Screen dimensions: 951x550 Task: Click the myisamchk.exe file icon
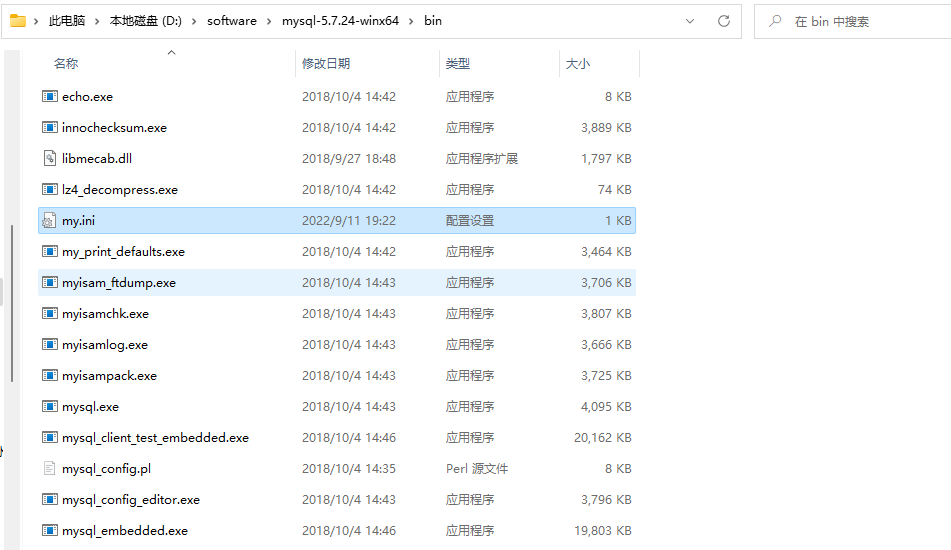tap(50, 313)
